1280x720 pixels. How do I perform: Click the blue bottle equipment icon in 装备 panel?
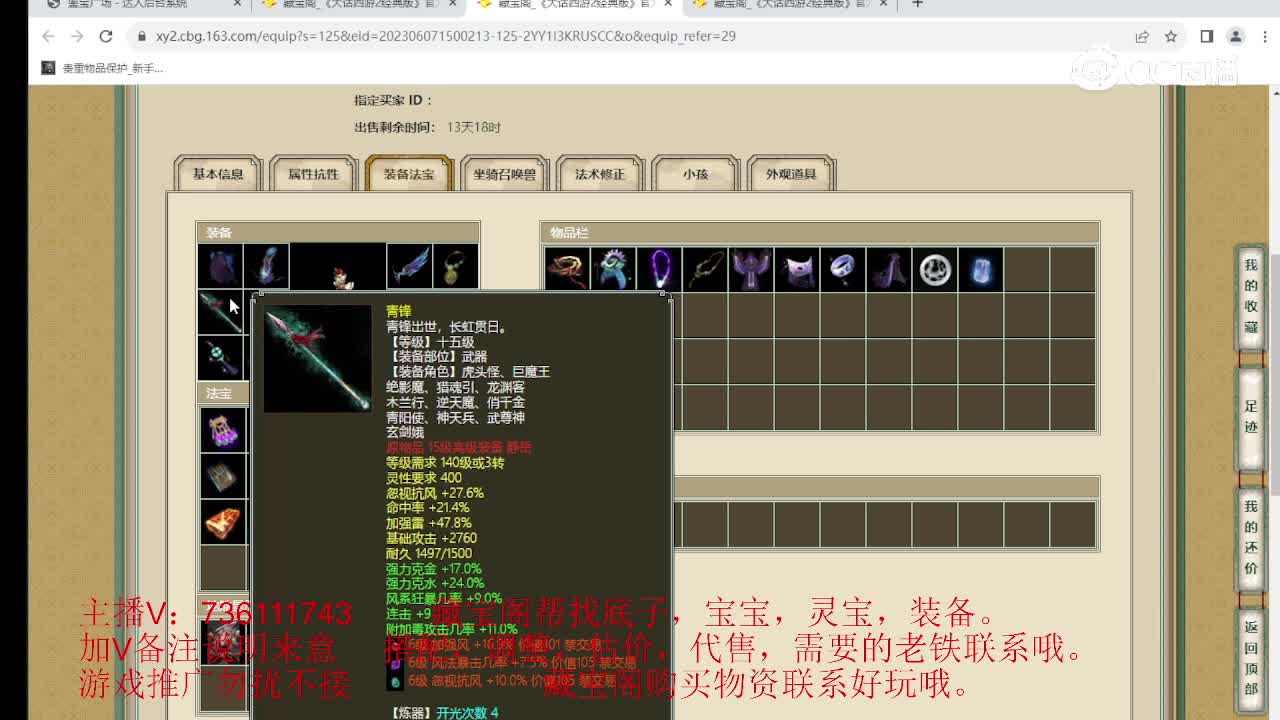tap(266, 267)
